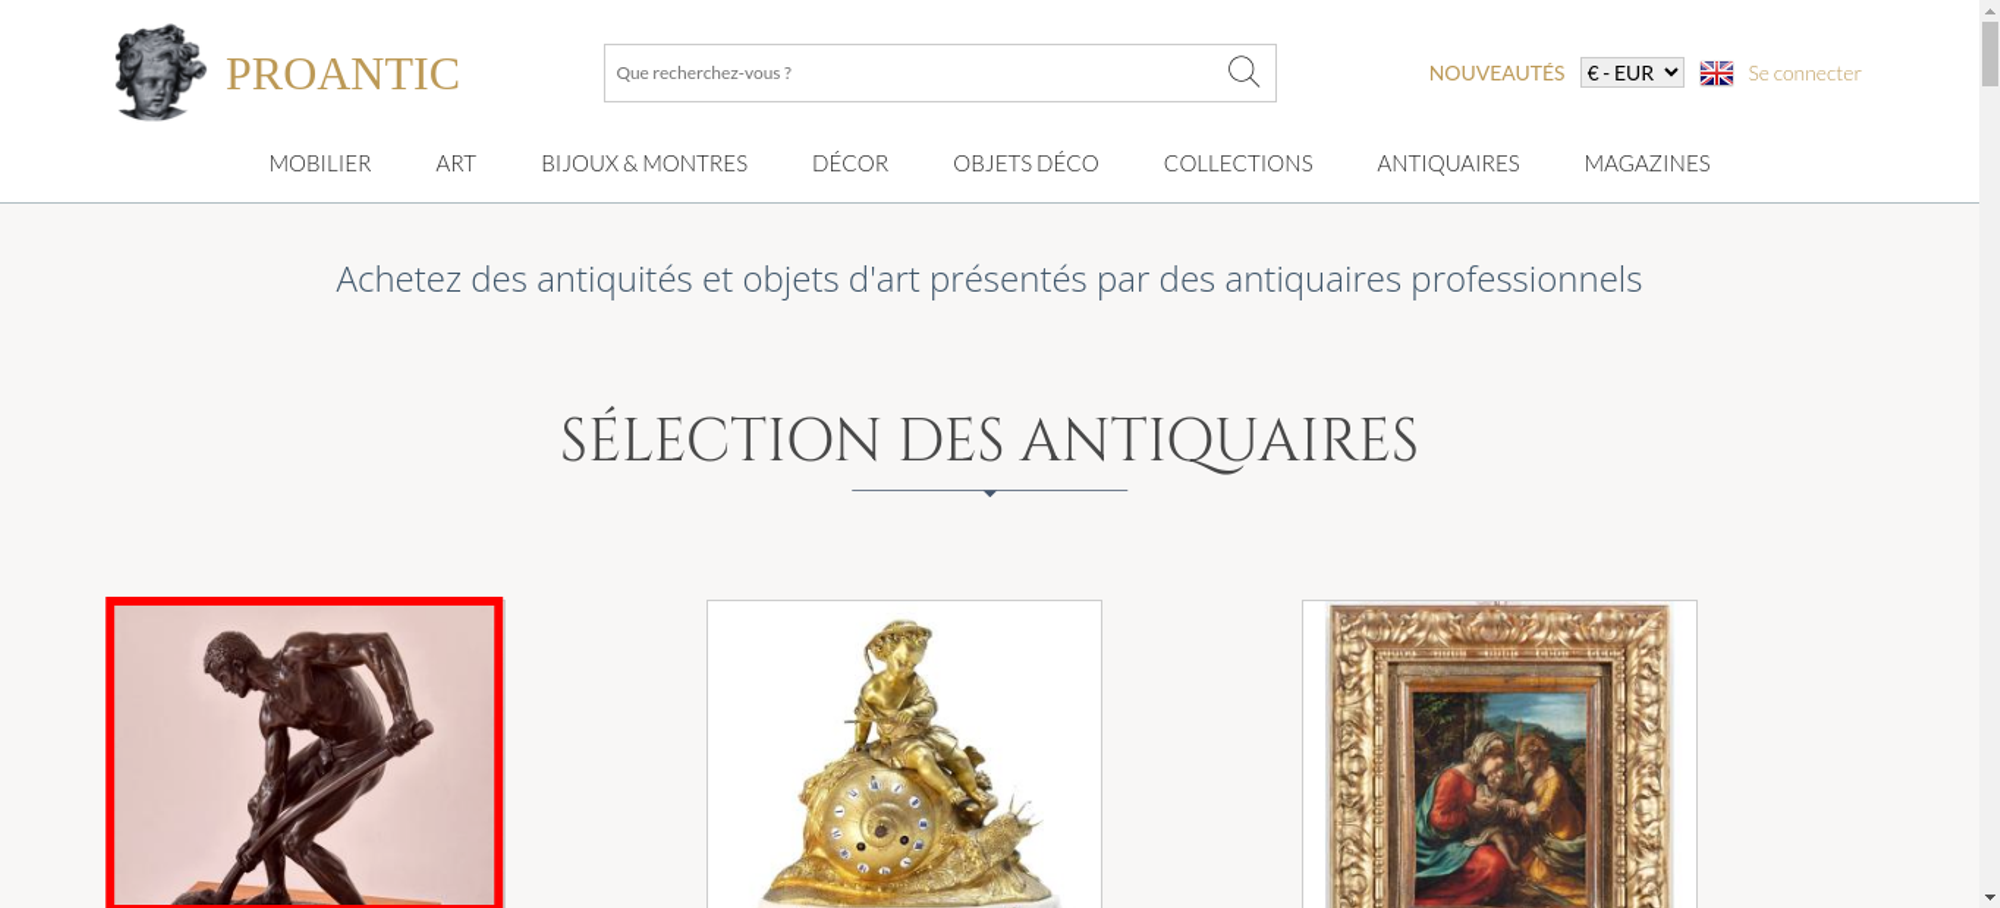Click the Nouveautés link

click(1496, 73)
